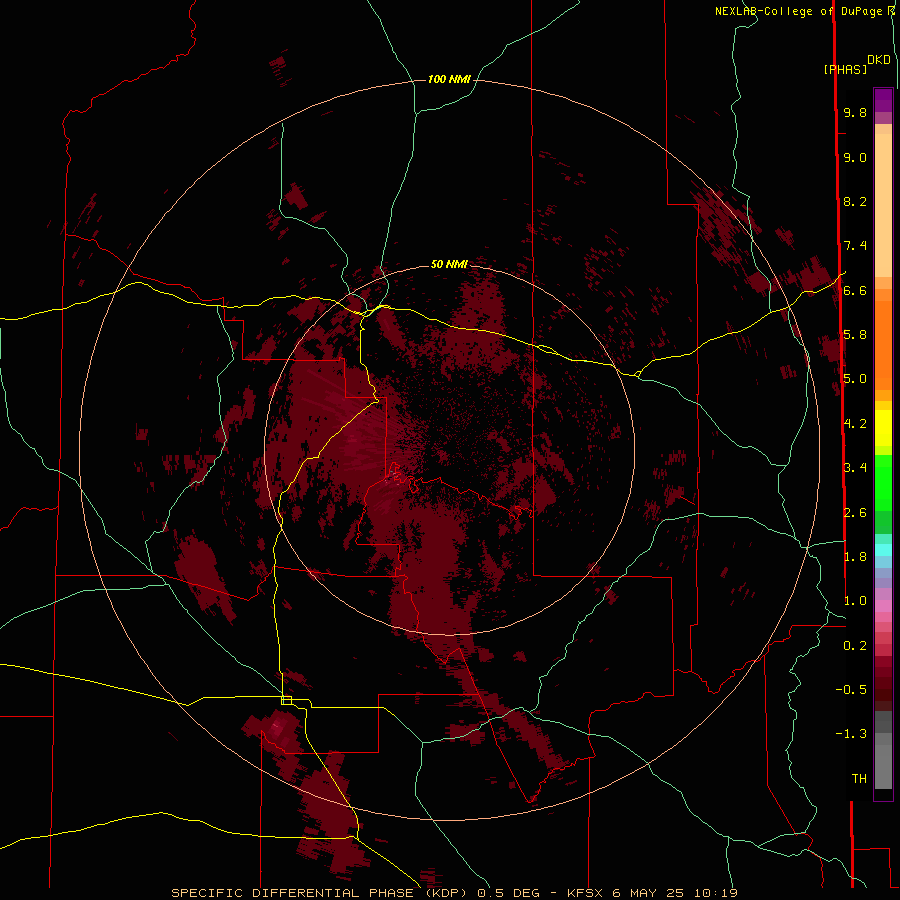Select the 5.8 scale value
This screenshot has width=900, height=900.
click(x=855, y=335)
